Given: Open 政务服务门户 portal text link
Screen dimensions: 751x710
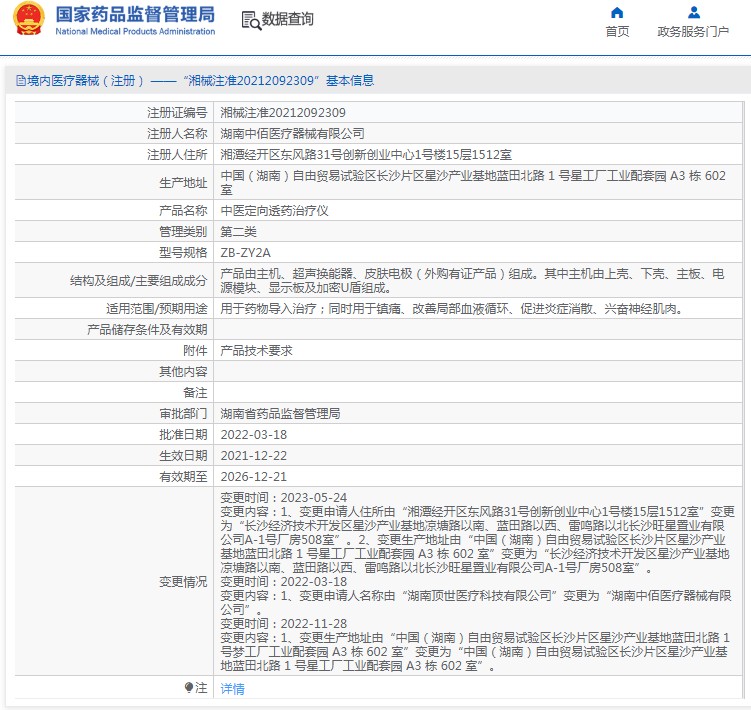Looking at the screenshot, I should coord(693,32).
